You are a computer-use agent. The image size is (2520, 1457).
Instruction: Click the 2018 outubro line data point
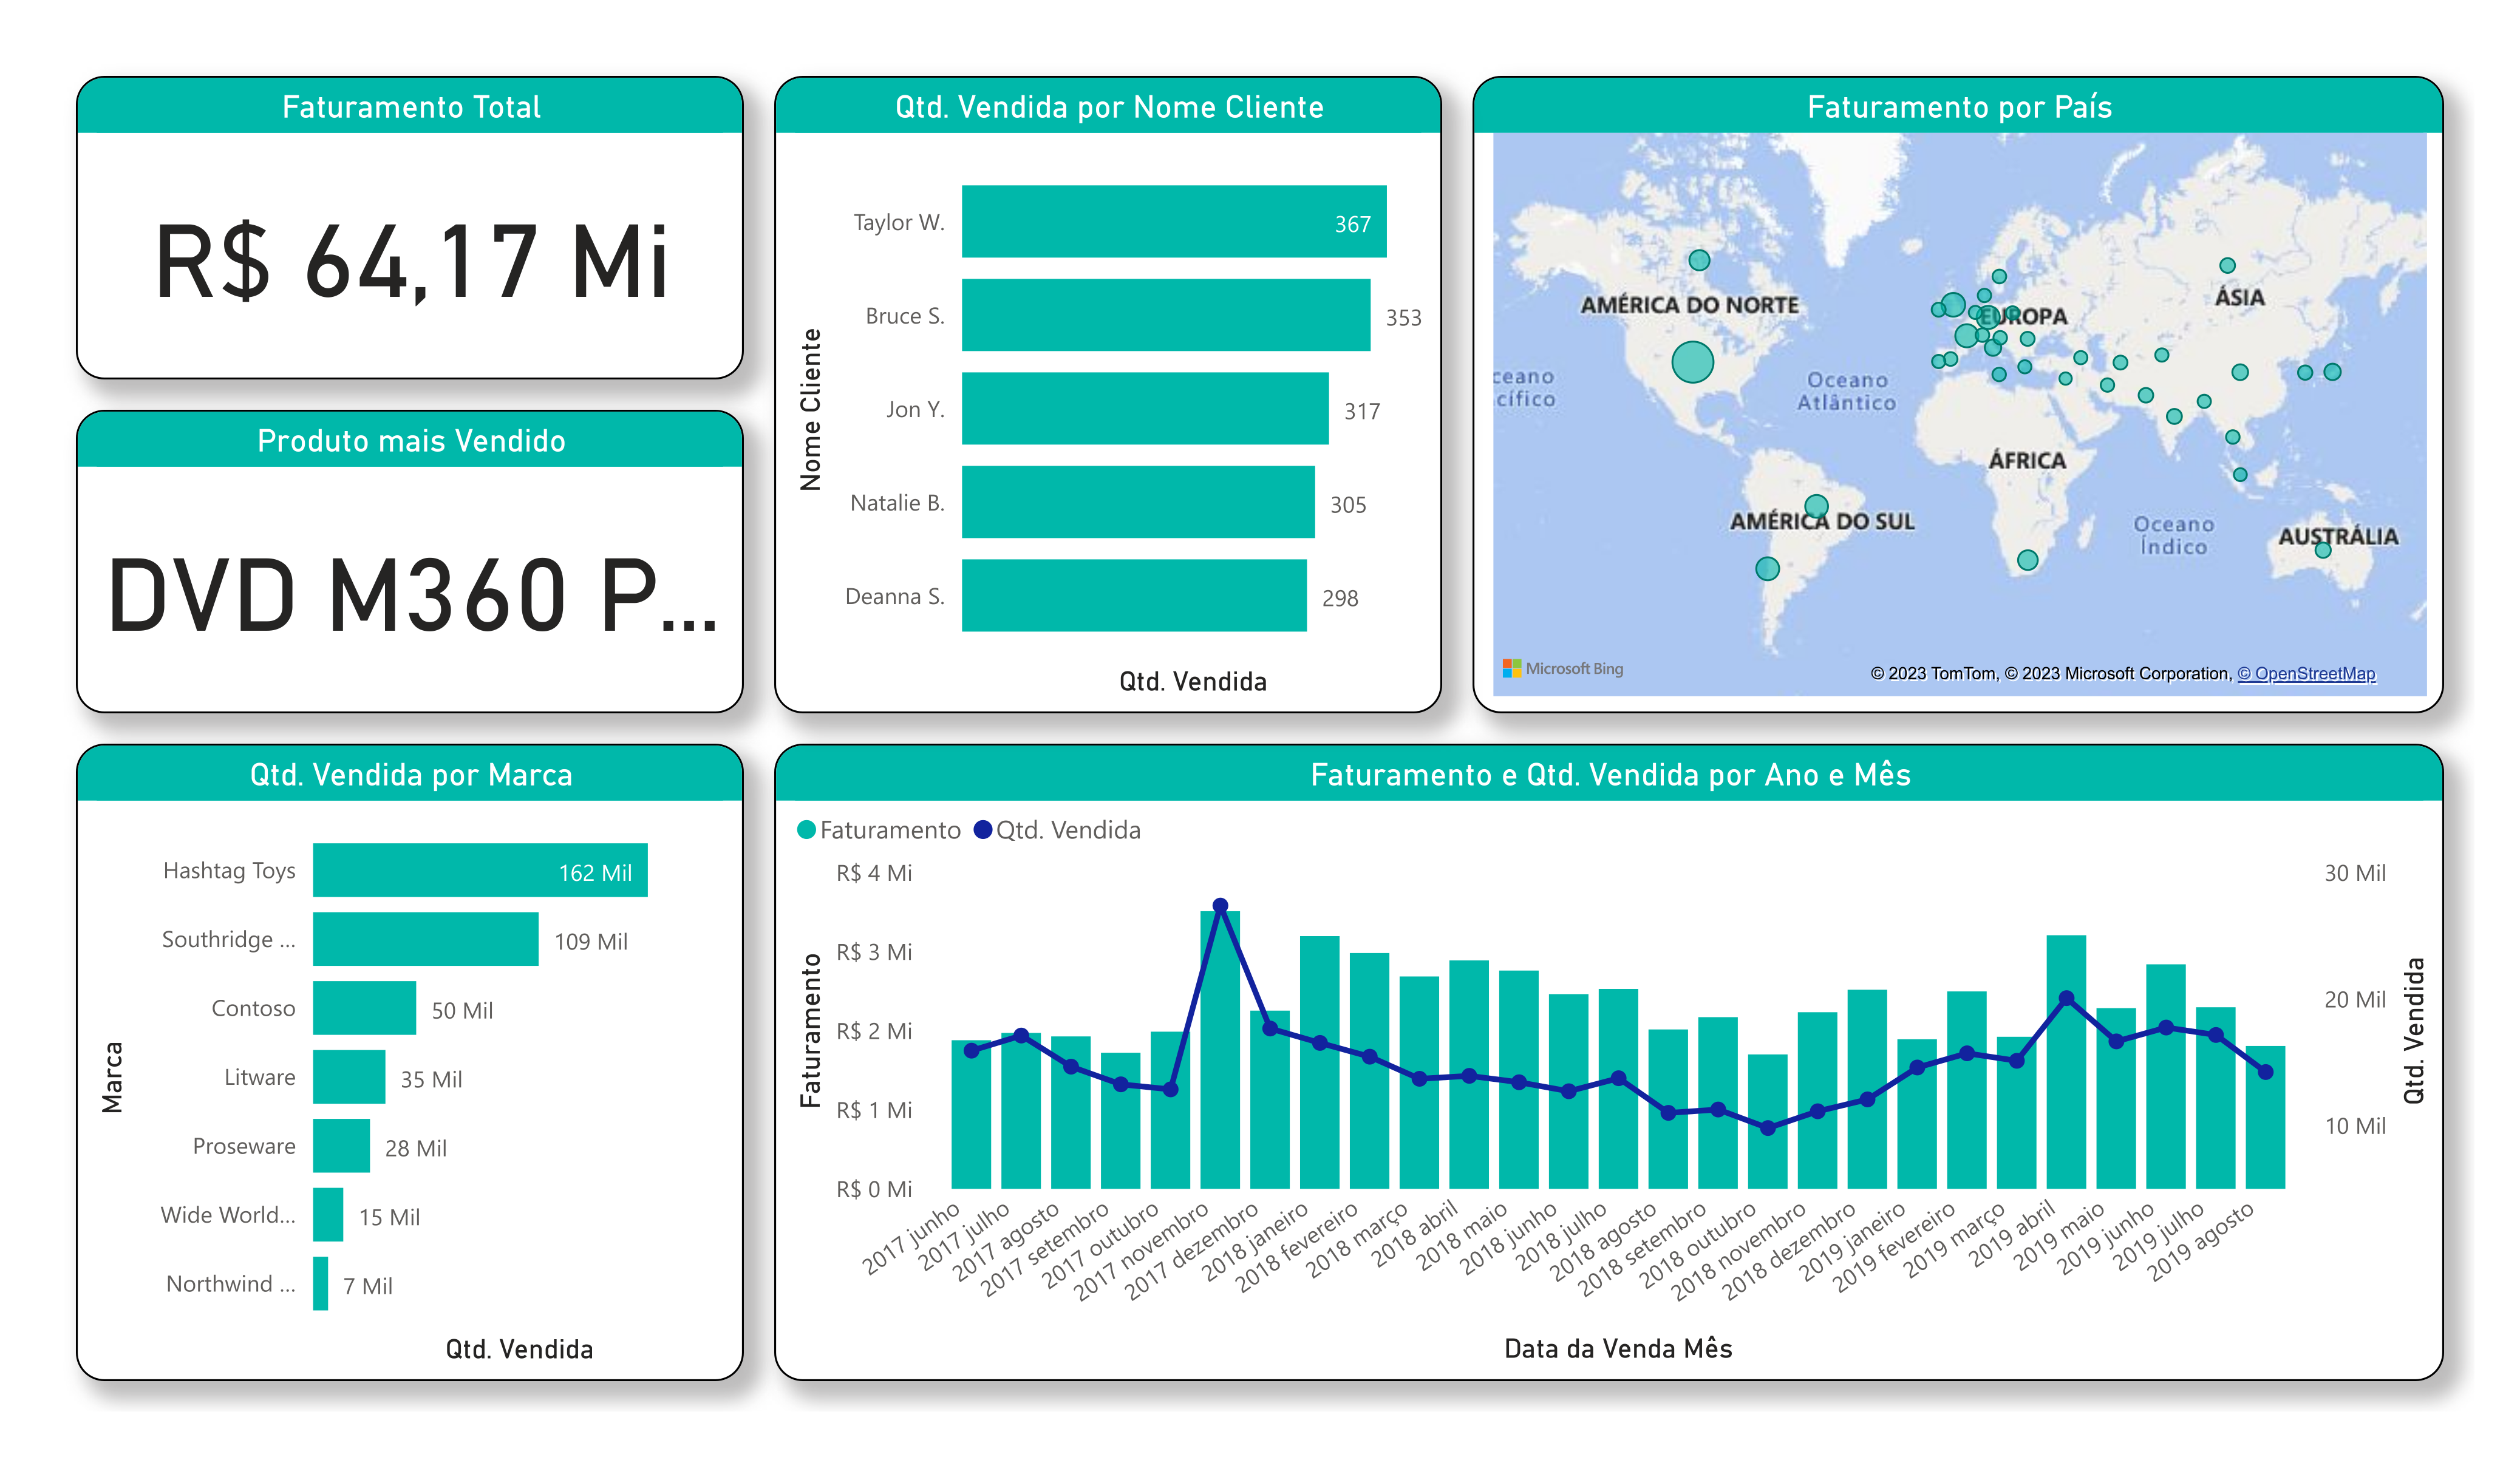pyautogui.click(x=1767, y=1129)
